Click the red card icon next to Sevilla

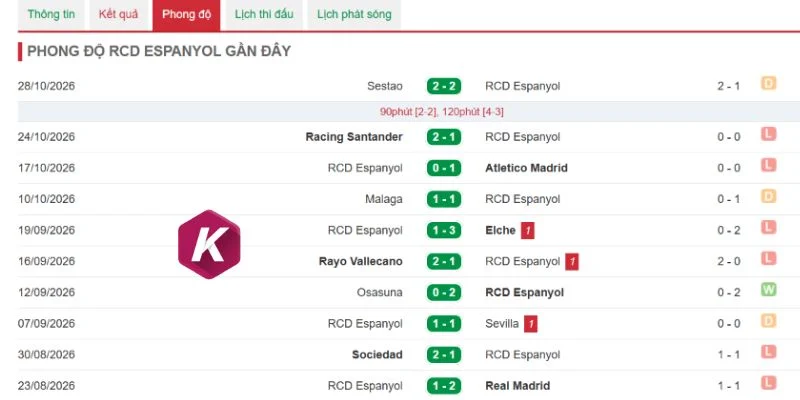click(531, 324)
